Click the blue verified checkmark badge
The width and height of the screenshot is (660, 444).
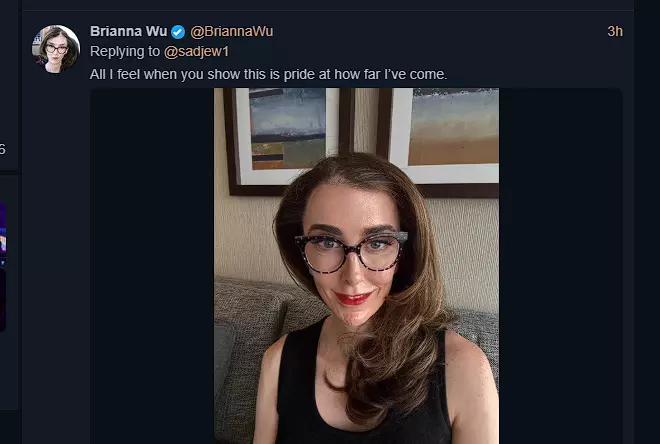tap(178, 32)
